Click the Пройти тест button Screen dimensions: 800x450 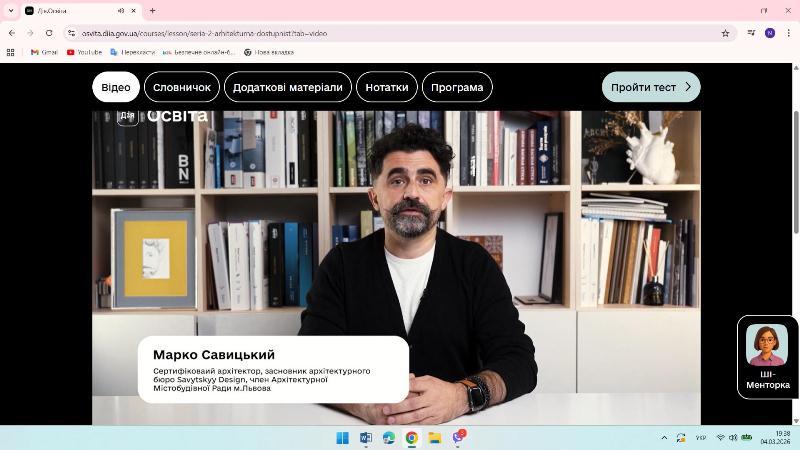point(650,87)
